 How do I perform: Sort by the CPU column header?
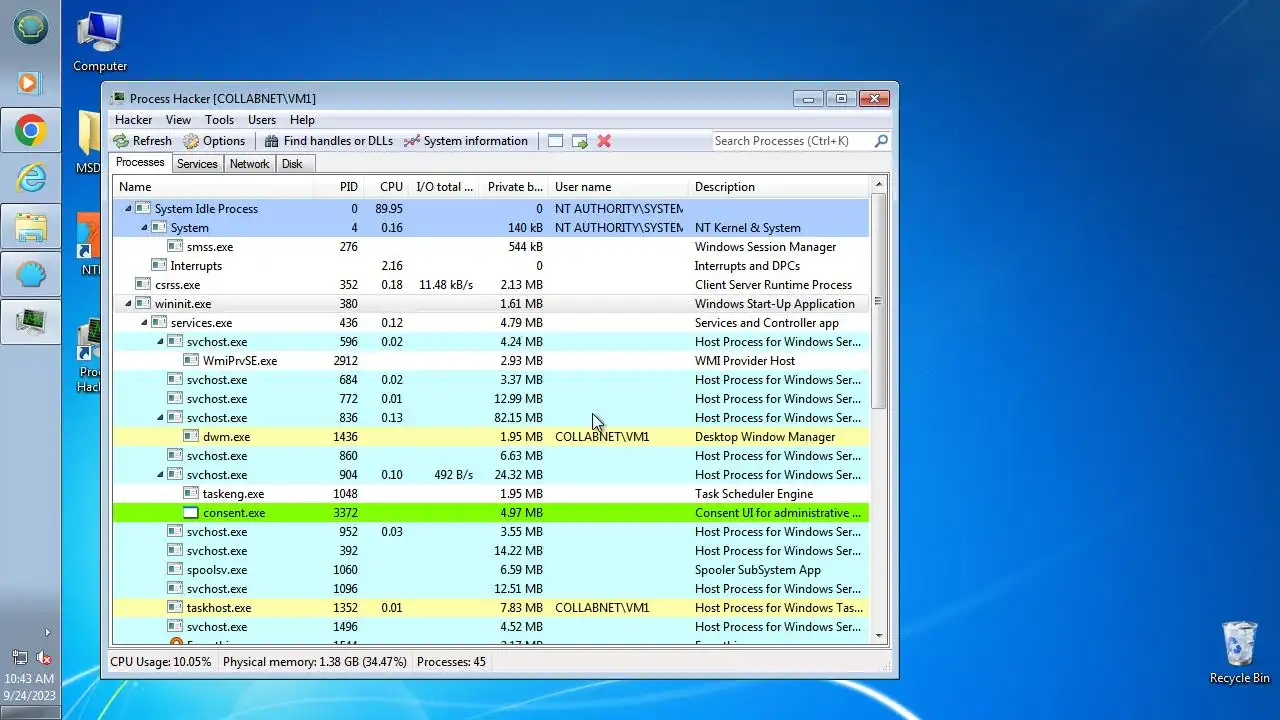click(386, 187)
